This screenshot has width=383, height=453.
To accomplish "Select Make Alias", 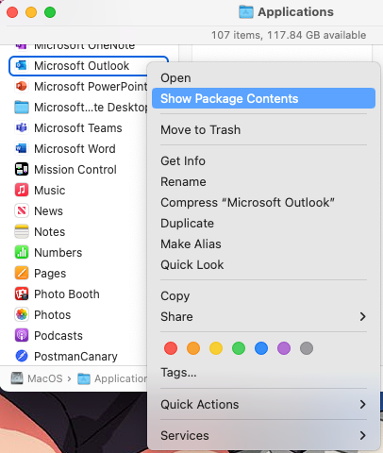I will tap(263, 244).
